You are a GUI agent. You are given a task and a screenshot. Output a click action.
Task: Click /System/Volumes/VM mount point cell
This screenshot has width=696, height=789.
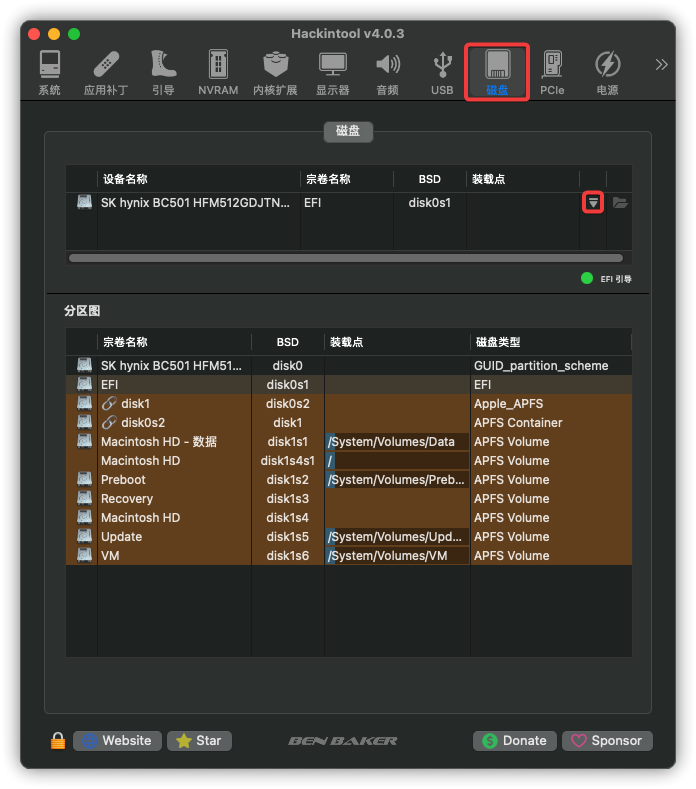pyautogui.click(x=397, y=556)
